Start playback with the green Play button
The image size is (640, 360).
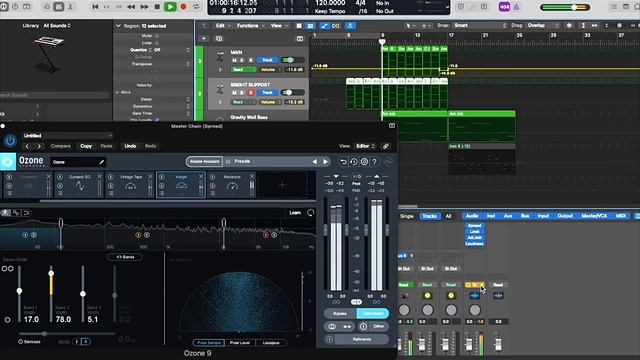[x=170, y=7]
